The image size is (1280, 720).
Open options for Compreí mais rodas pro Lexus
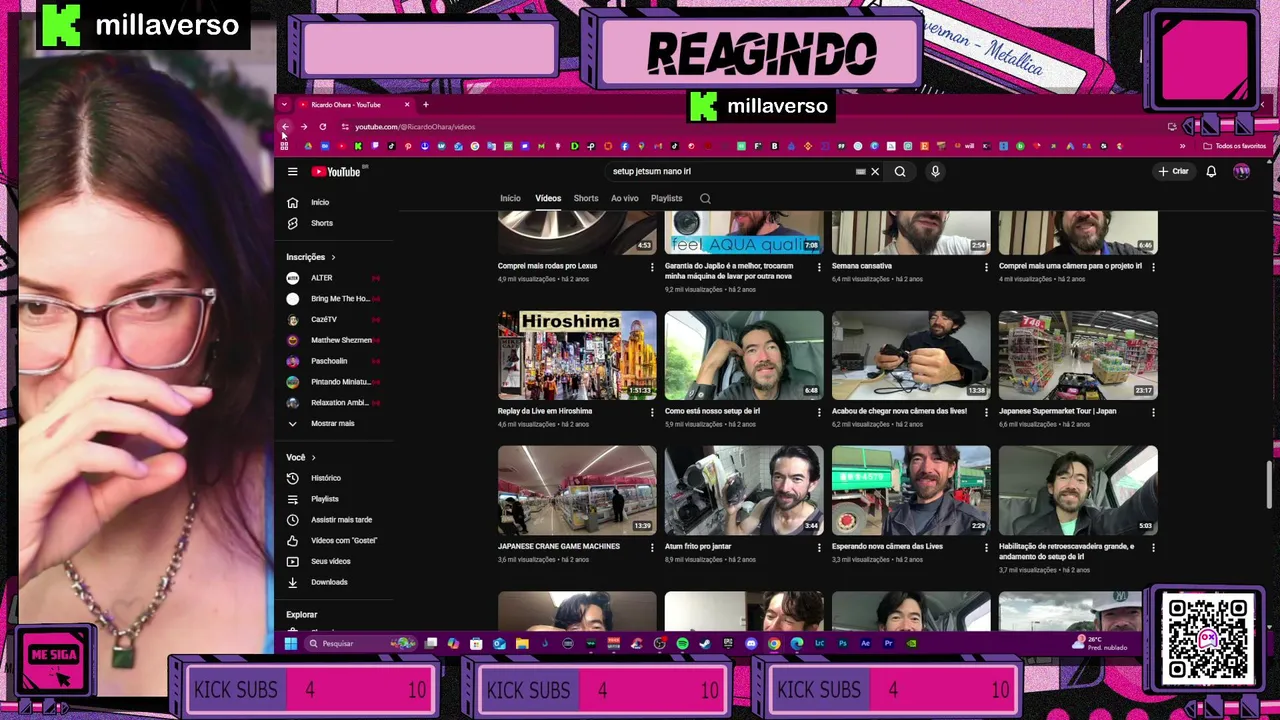[652, 267]
